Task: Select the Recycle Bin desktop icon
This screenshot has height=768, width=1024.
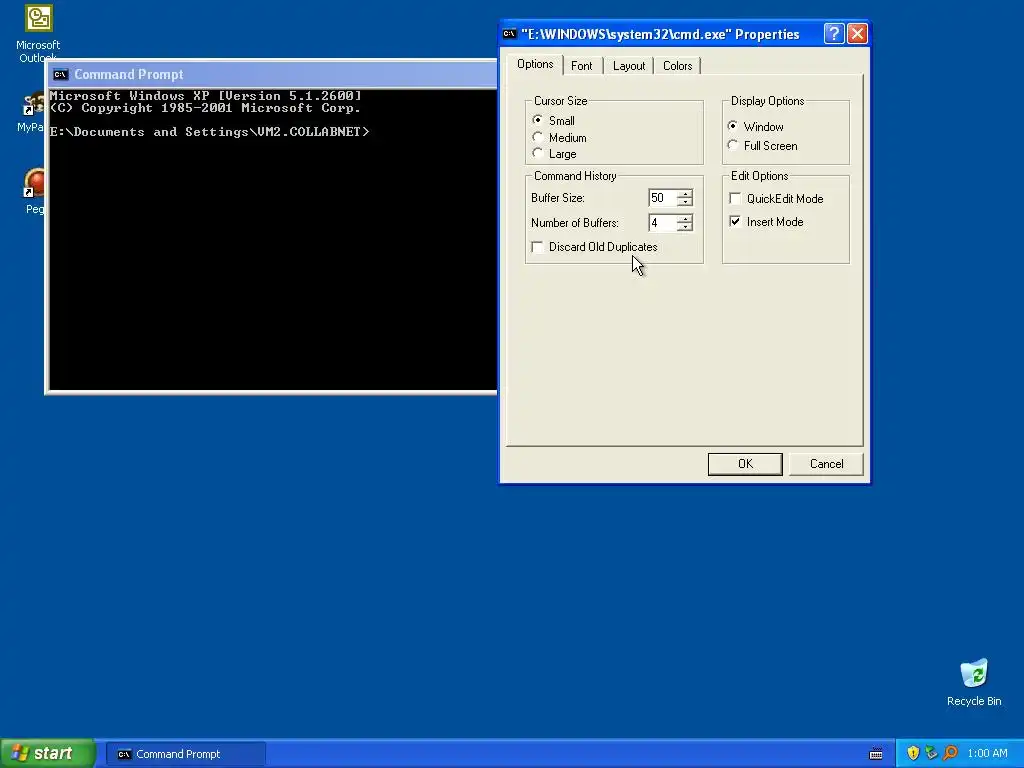Action: [x=974, y=682]
